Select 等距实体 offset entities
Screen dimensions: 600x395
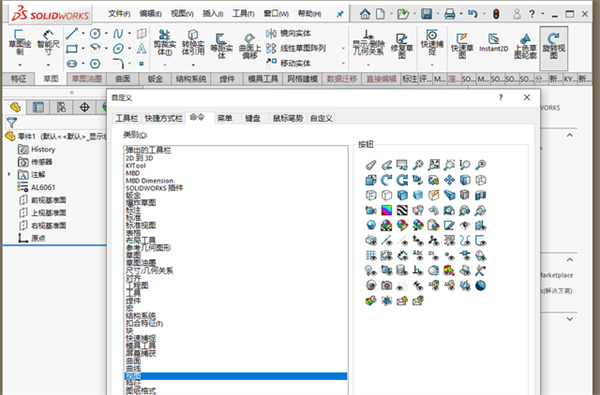221,45
